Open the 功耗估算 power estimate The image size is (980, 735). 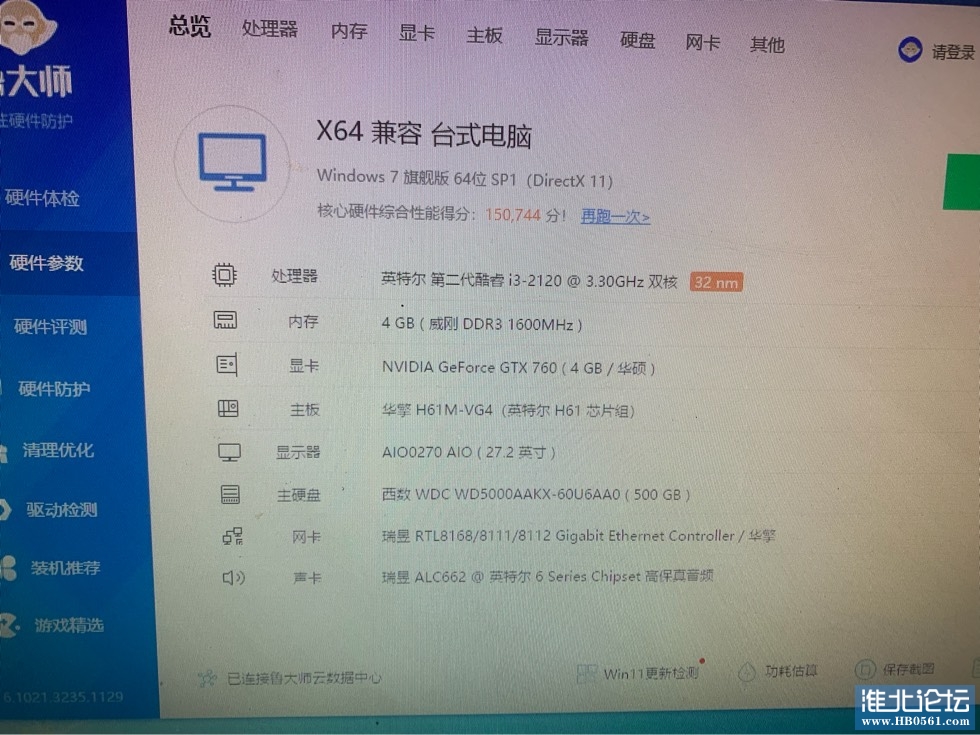[x=791, y=671]
